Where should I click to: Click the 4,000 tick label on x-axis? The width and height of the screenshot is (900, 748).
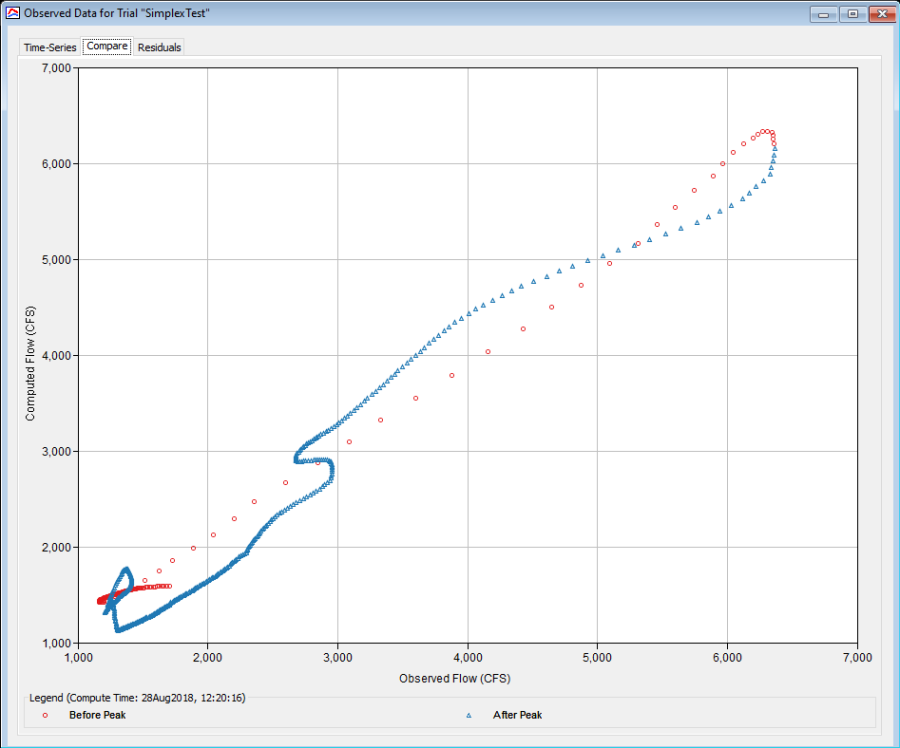tap(467, 657)
